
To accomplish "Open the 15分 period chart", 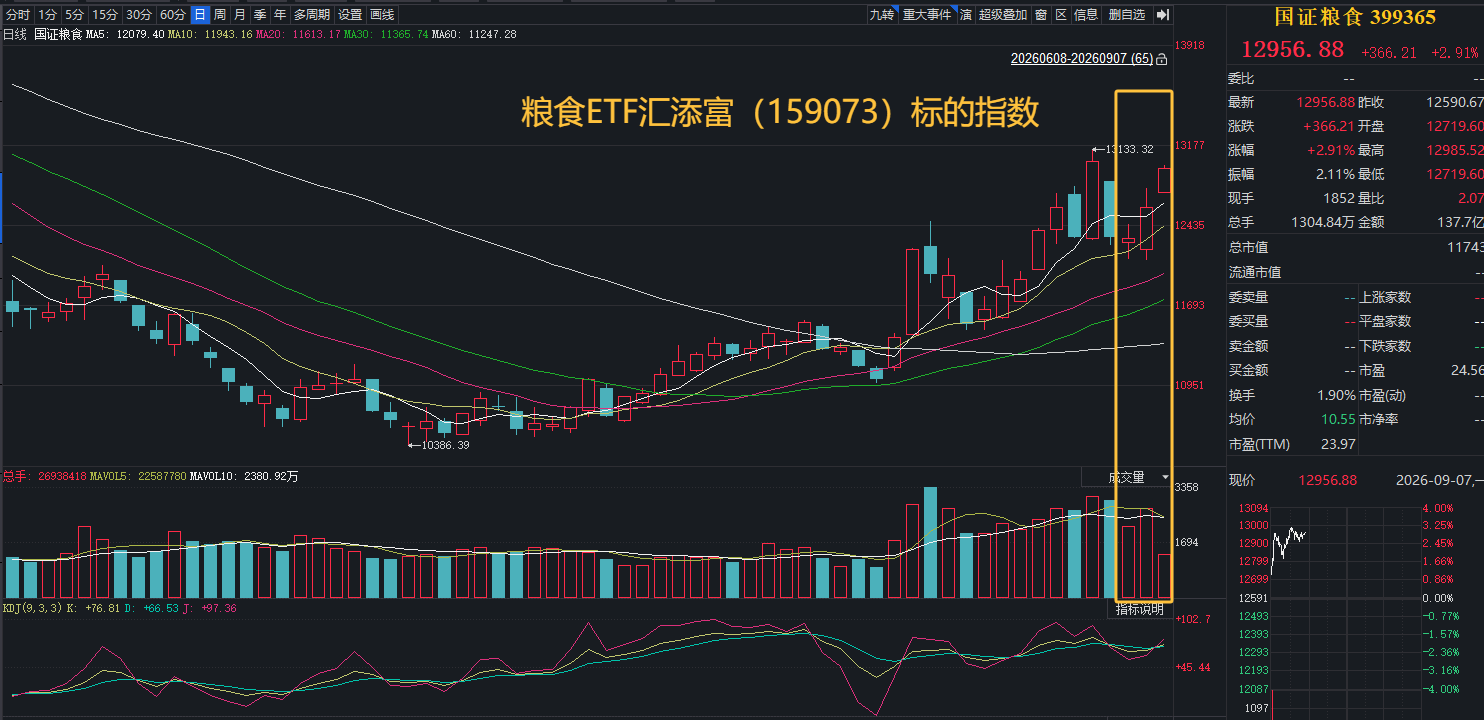I will point(104,15).
